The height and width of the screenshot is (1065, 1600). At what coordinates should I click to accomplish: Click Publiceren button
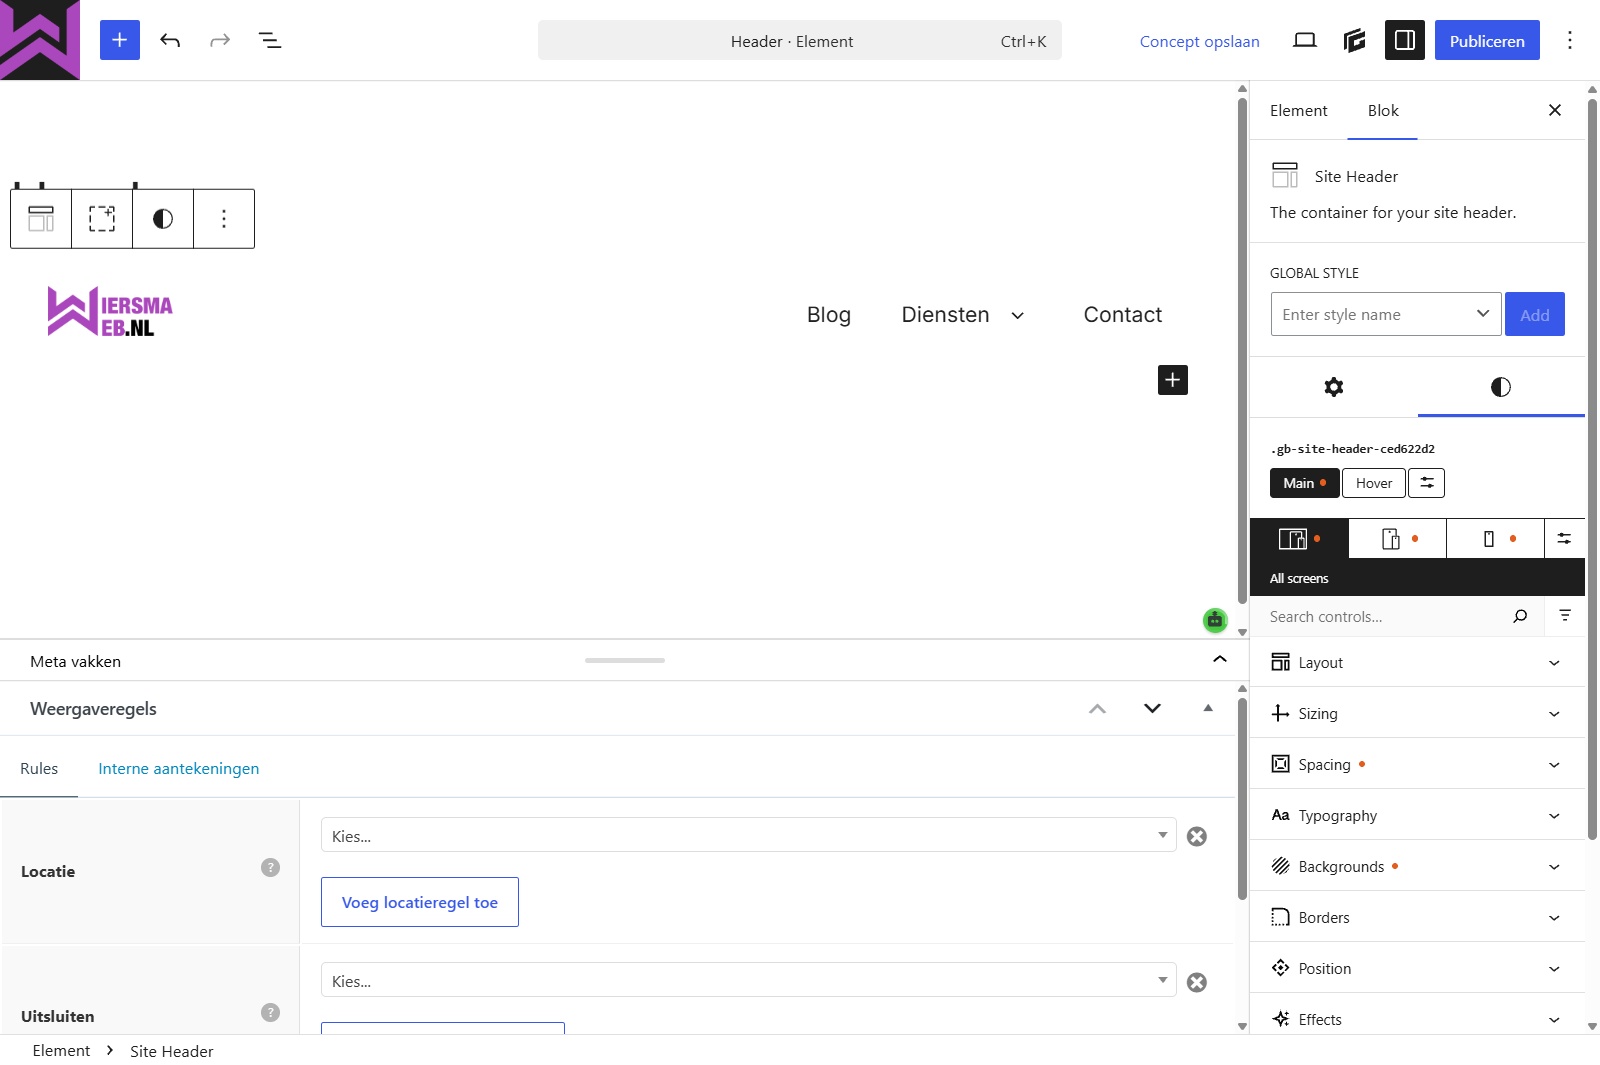tap(1487, 40)
